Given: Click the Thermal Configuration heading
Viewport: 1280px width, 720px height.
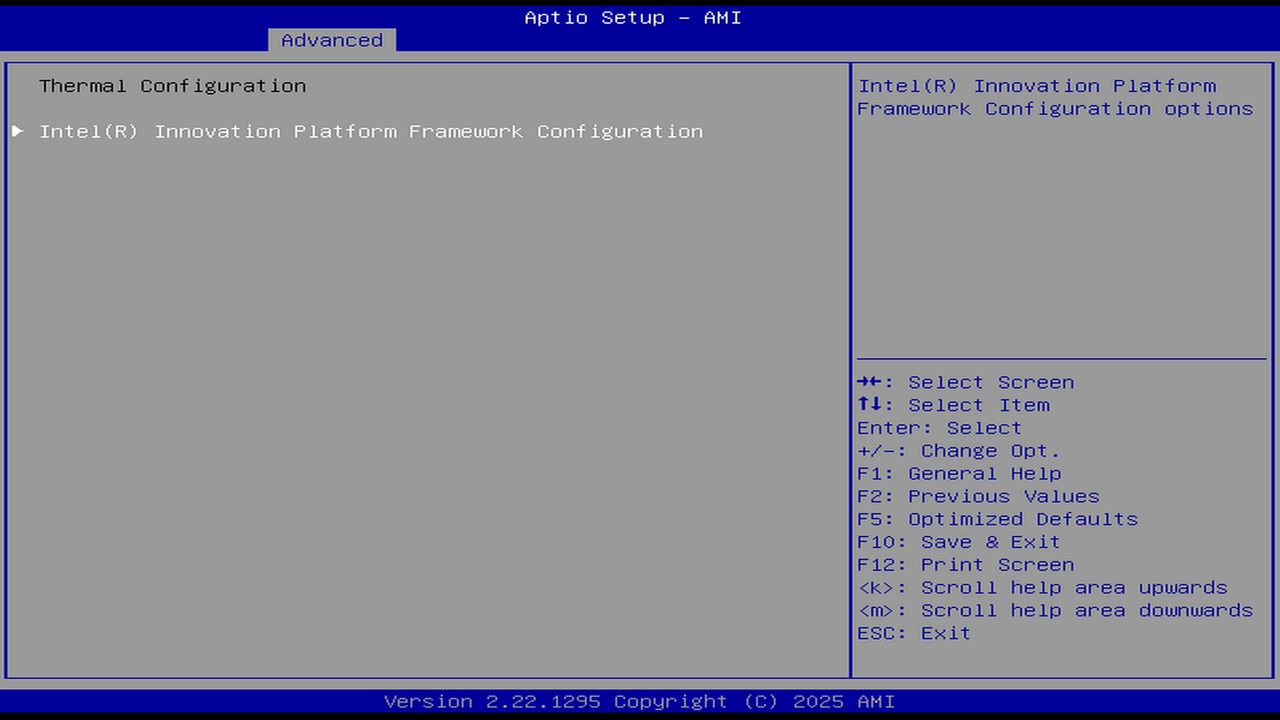Looking at the screenshot, I should pyautogui.click(x=172, y=86).
